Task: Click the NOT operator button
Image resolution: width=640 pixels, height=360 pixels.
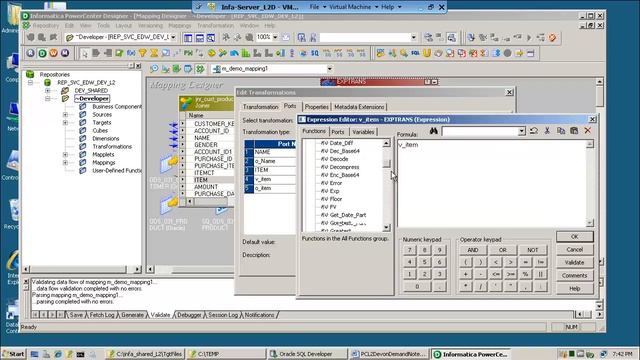Action: (x=532, y=250)
